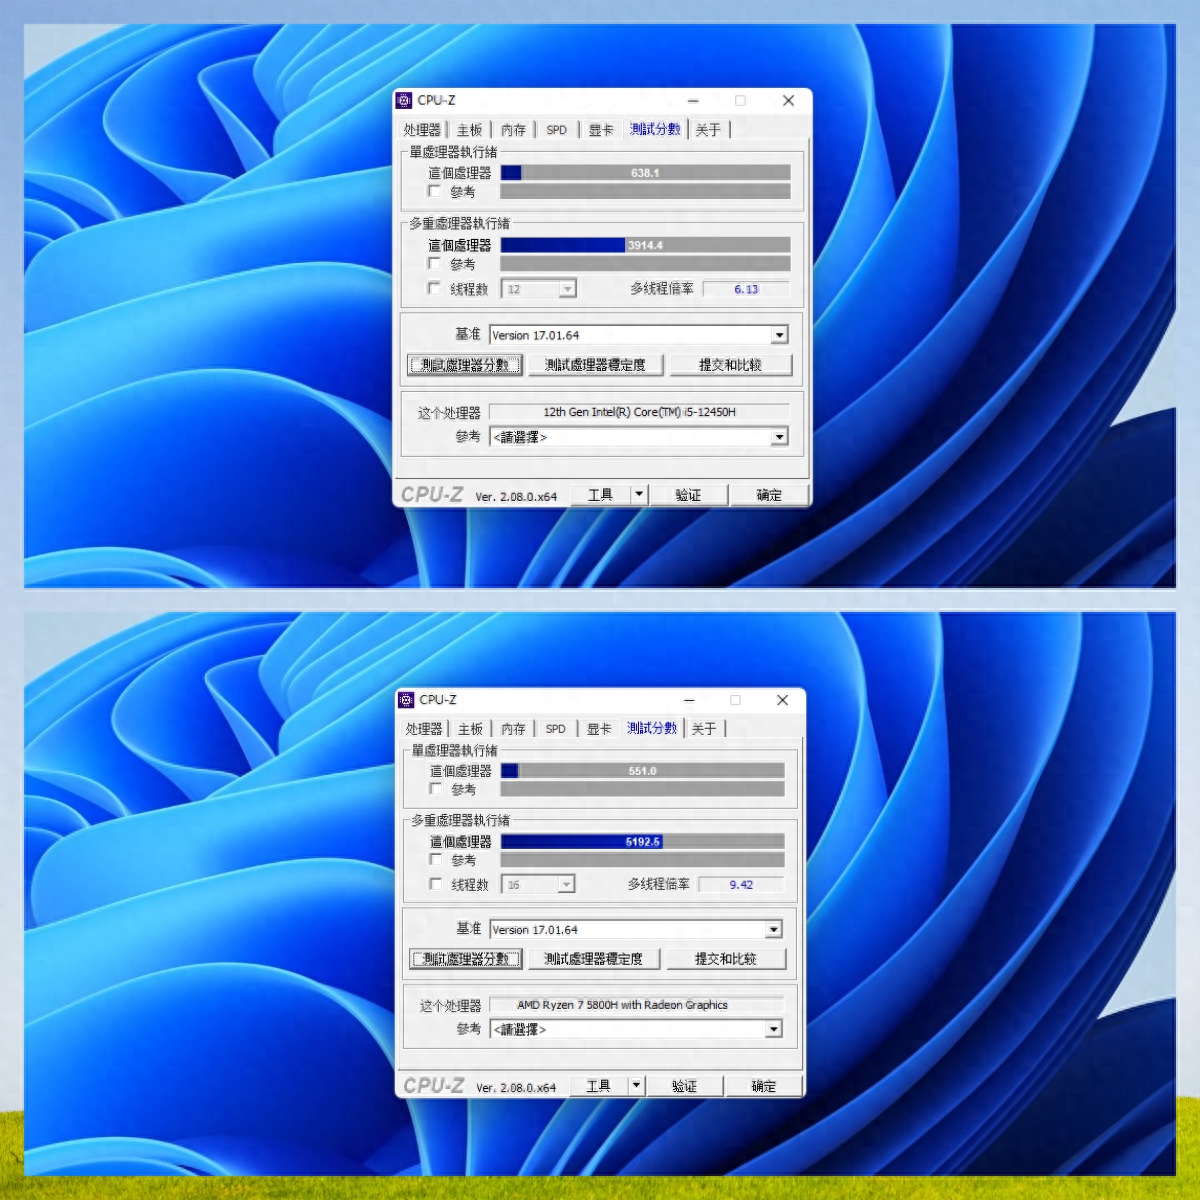Close the i5-12450H CPU-Z window
The height and width of the screenshot is (1200, 1200).
coord(788,100)
